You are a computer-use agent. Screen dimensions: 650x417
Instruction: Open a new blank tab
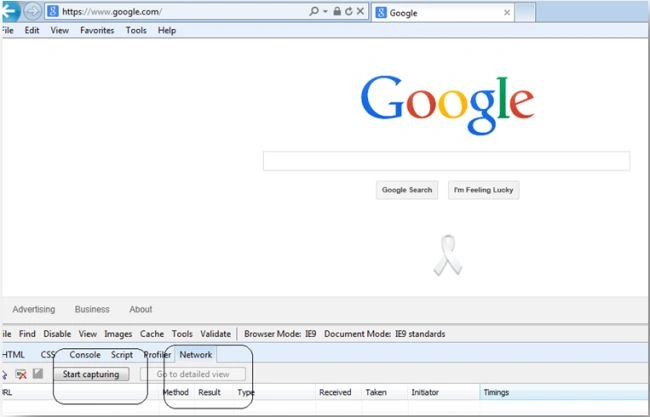tap(525, 12)
